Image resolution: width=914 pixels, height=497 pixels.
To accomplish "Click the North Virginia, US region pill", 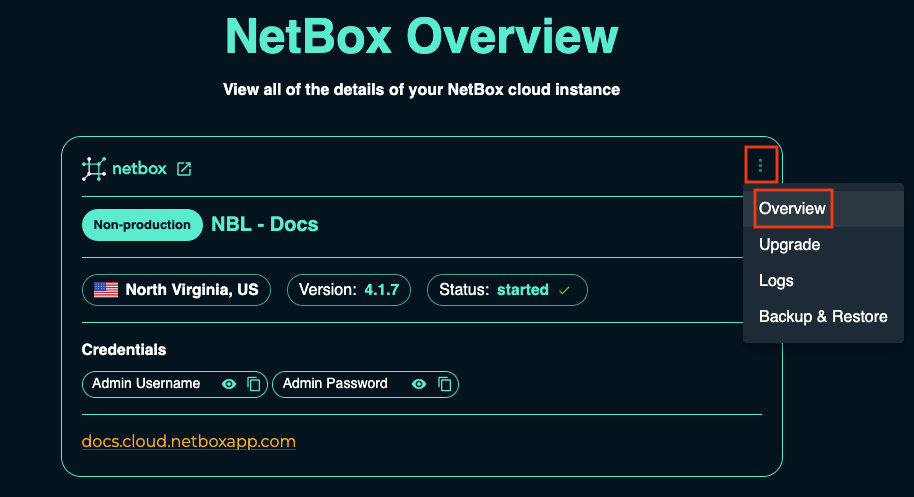I will pyautogui.click(x=176, y=290).
